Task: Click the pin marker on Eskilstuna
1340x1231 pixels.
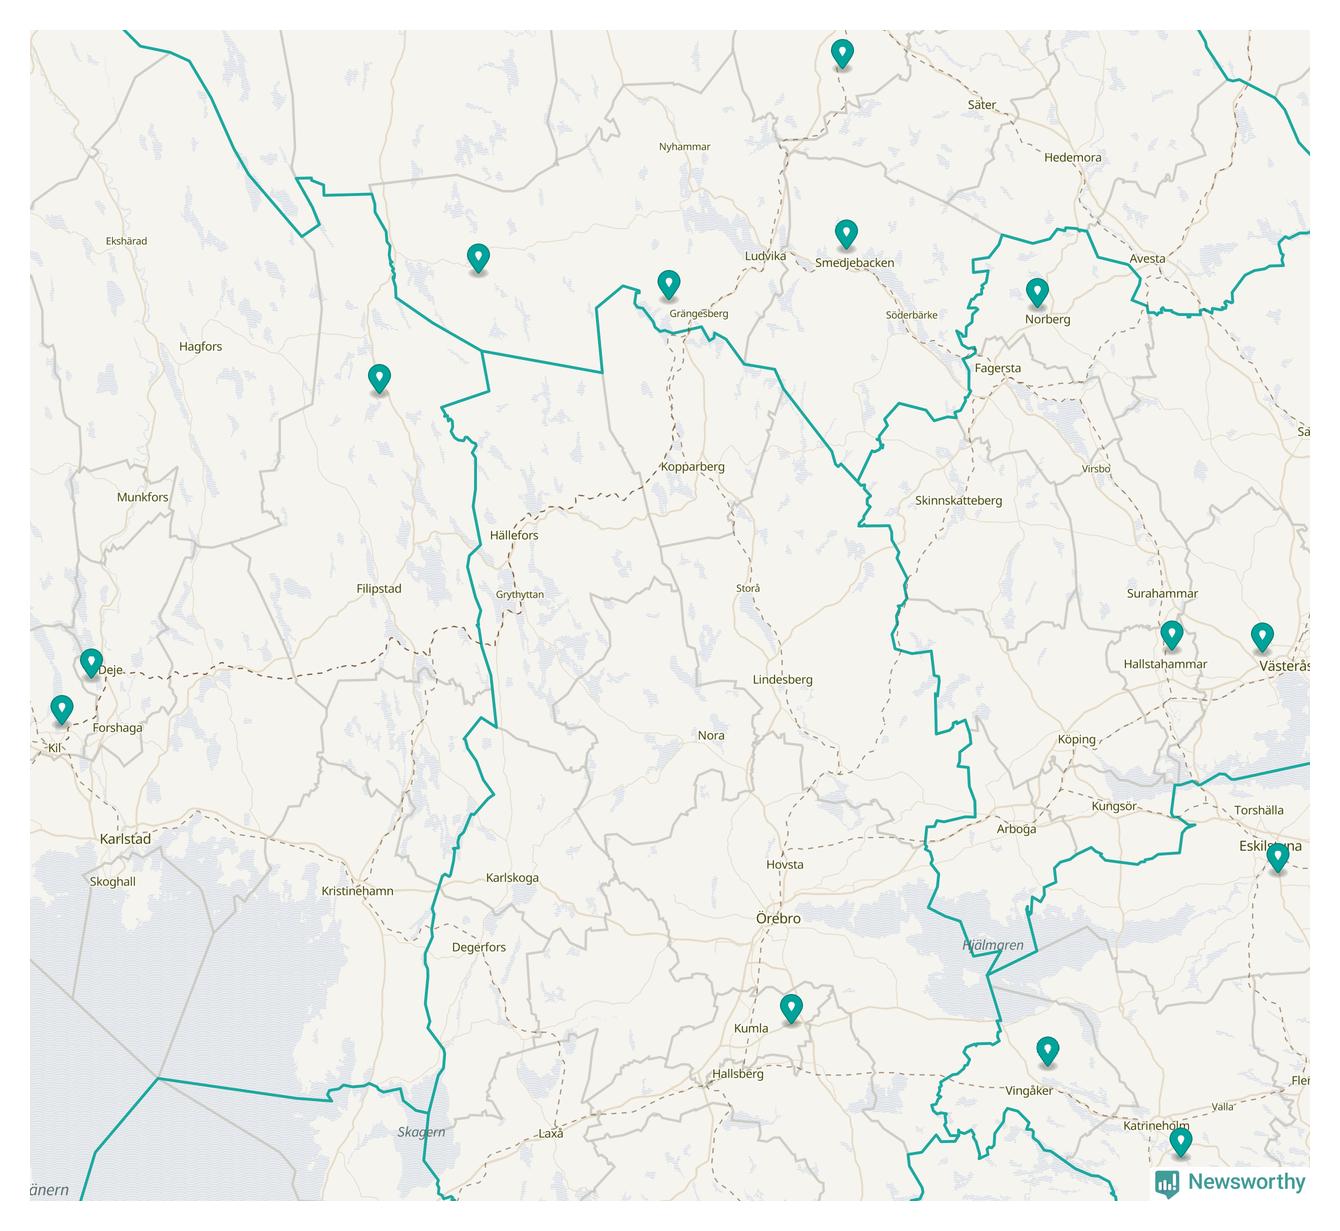Action: (x=1277, y=857)
